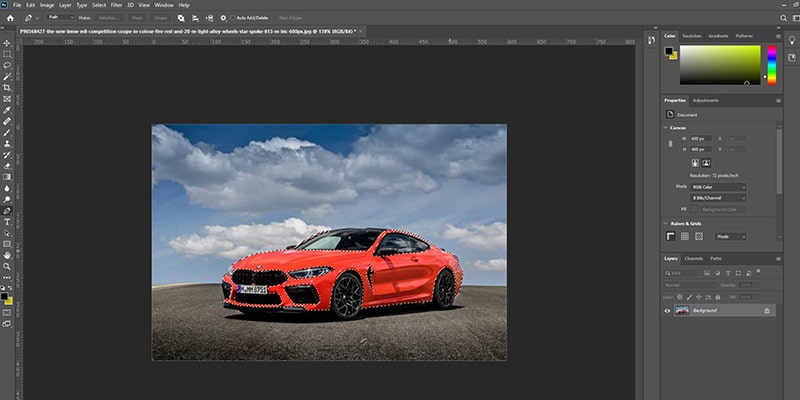The width and height of the screenshot is (800, 400).
Task: Open the Pen tool preset picker arrow
Action: 37,18
